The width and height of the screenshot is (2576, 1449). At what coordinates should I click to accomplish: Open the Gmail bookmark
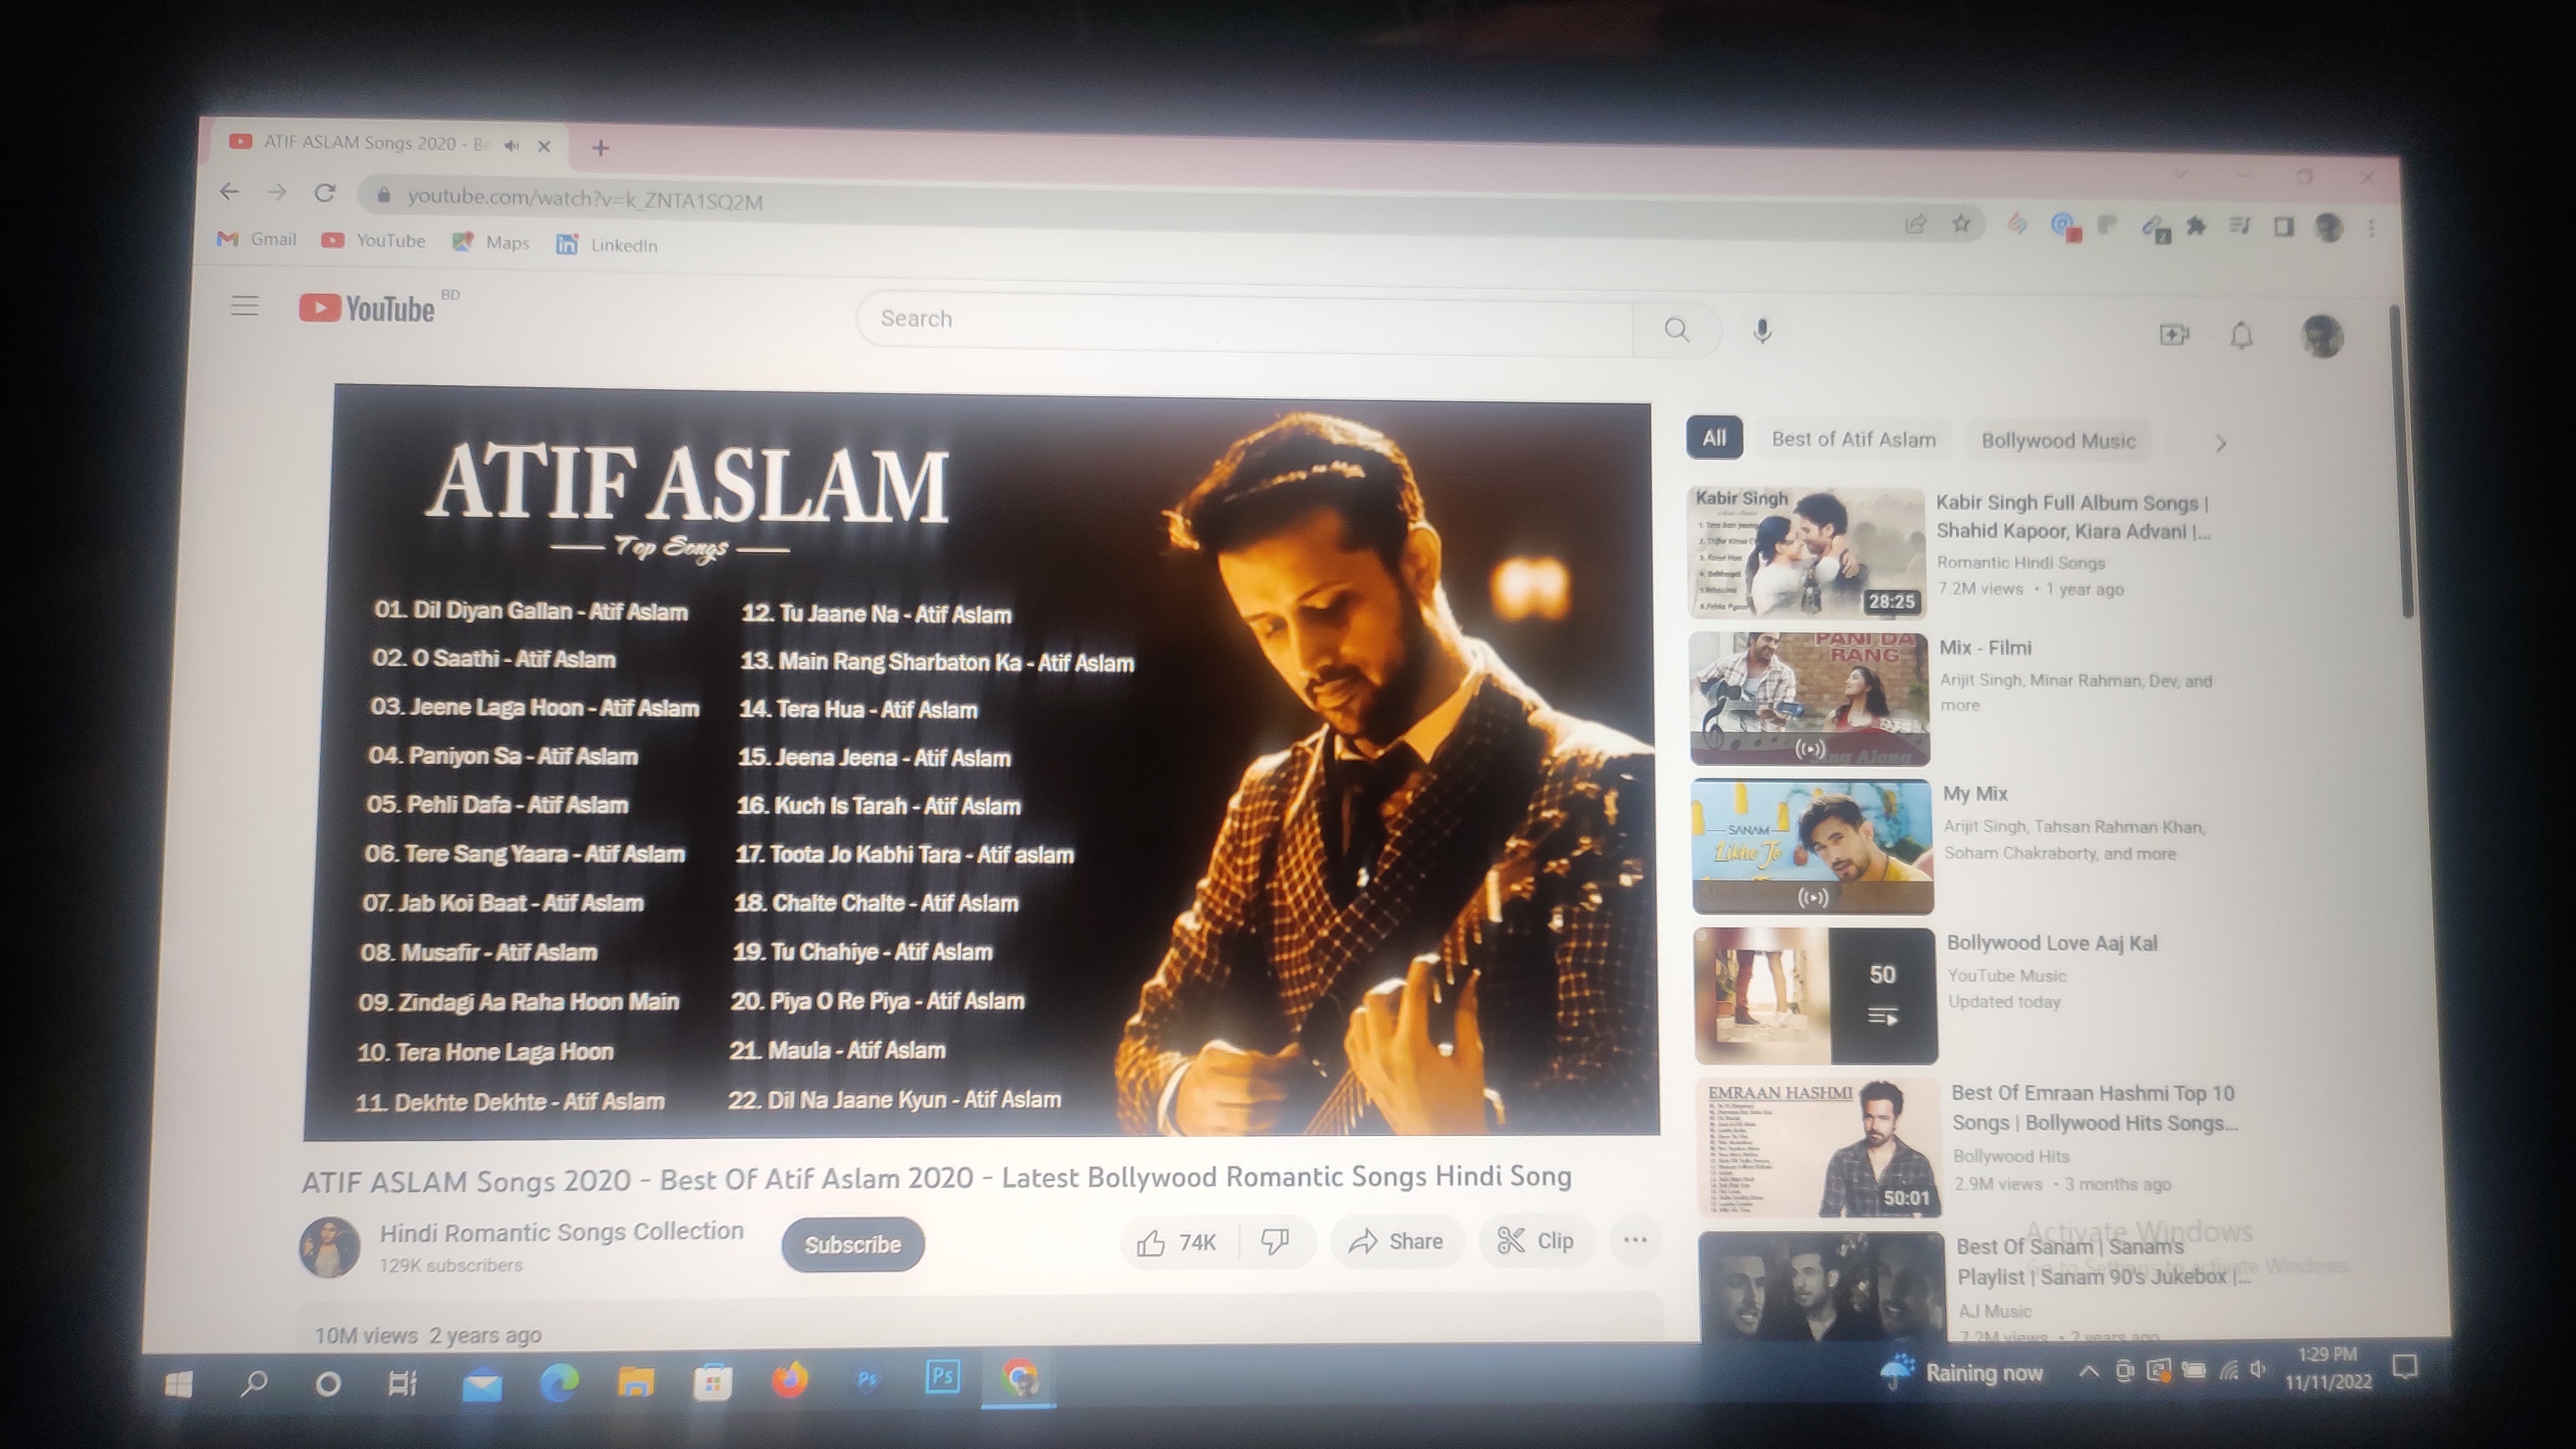pyautogui.click(x=257, y=239)
